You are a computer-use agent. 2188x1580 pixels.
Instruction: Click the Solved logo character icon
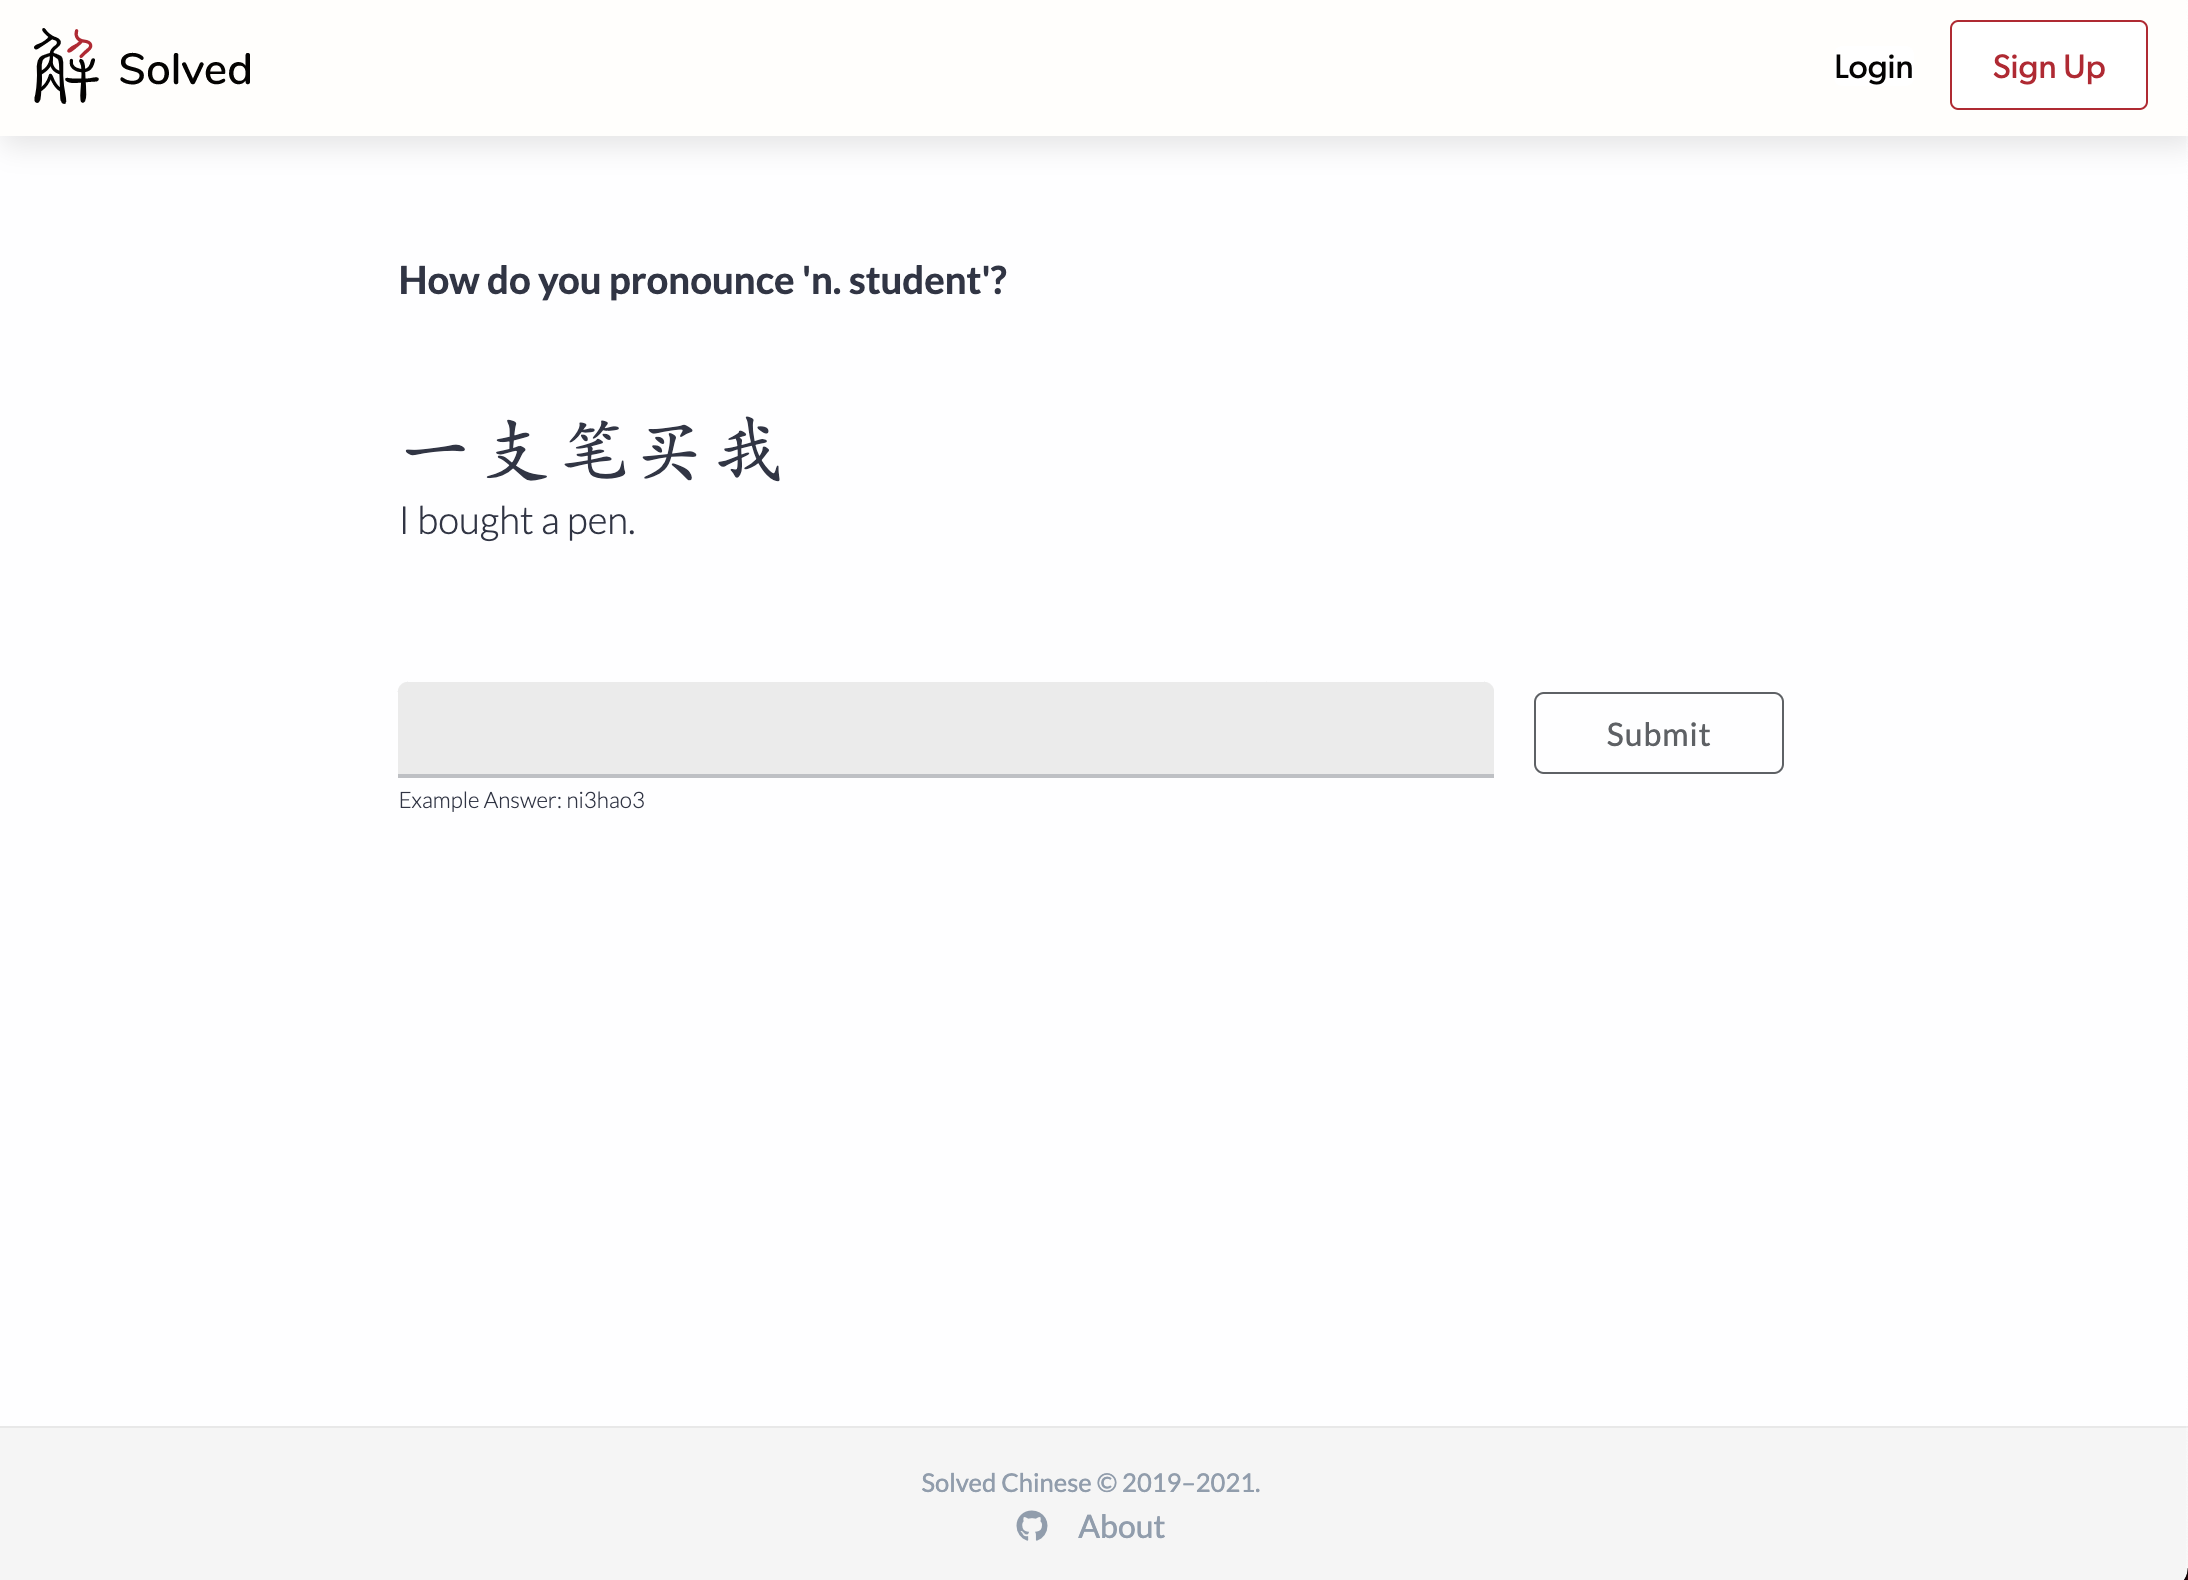point(65,67)
